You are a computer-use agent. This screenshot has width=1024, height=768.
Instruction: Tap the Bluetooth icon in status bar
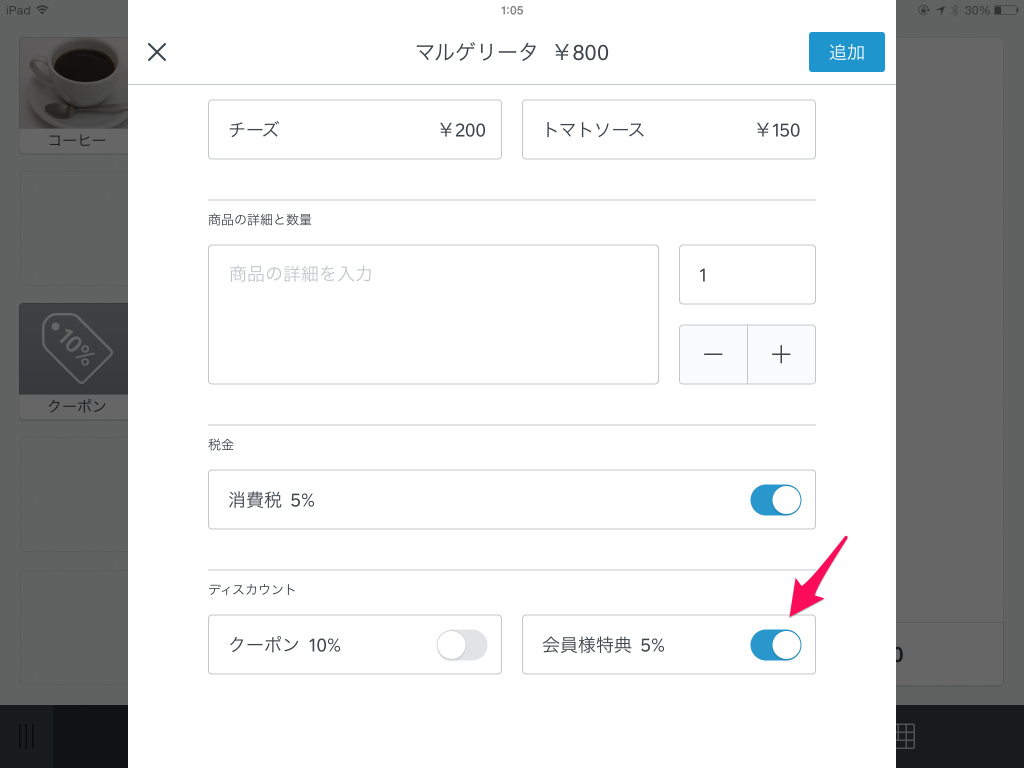(955, 10)
